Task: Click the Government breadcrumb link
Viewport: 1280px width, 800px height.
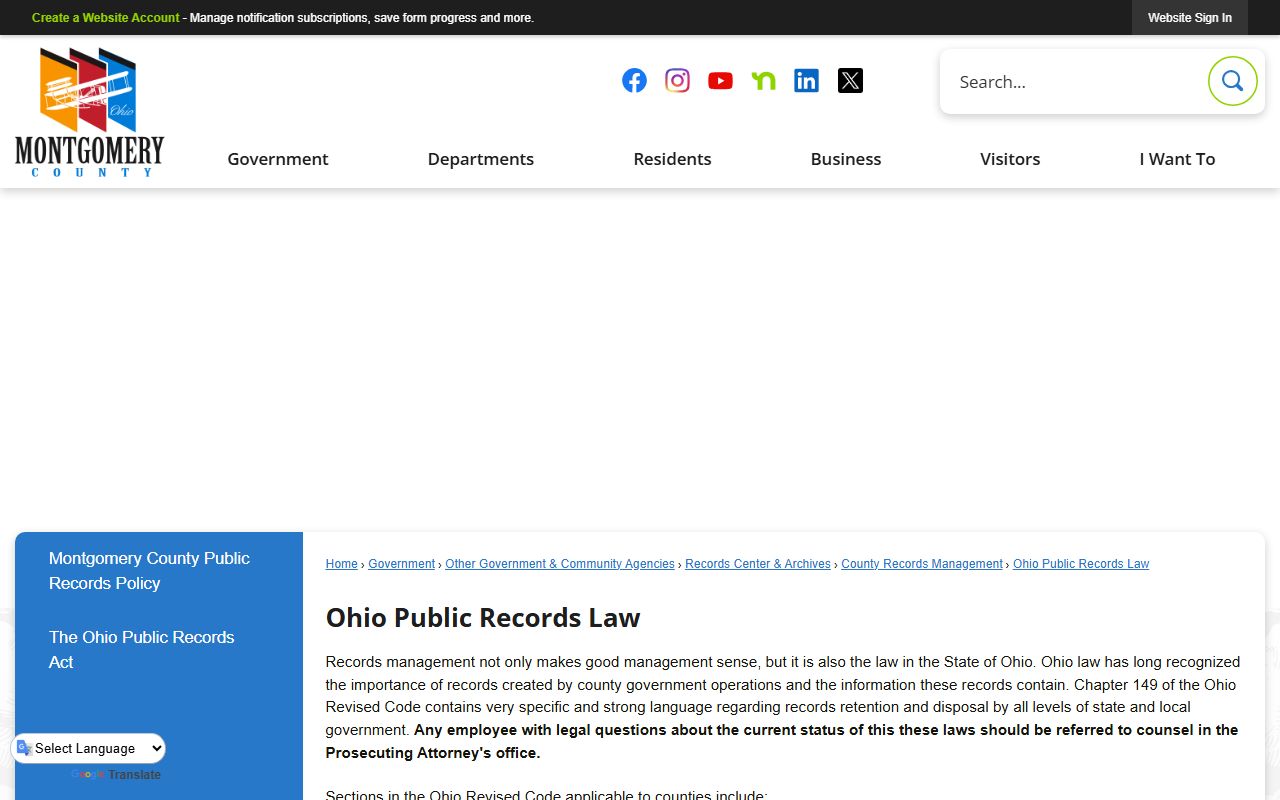Action: (401, 564)
